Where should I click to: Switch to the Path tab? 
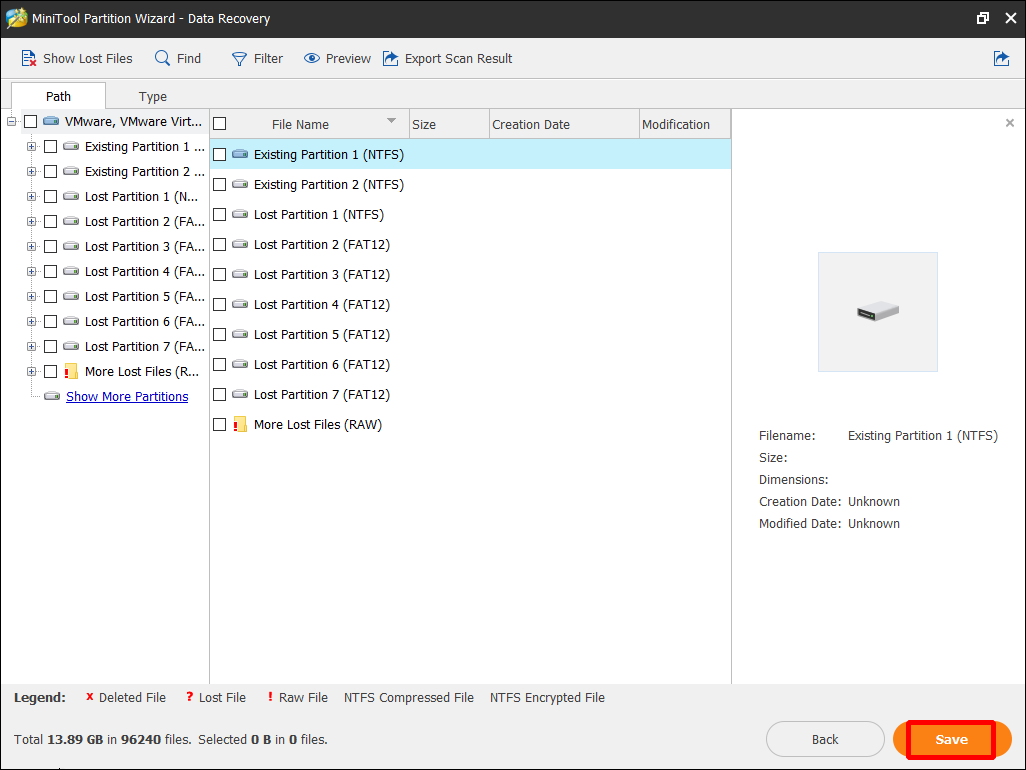tap(58, 96)
